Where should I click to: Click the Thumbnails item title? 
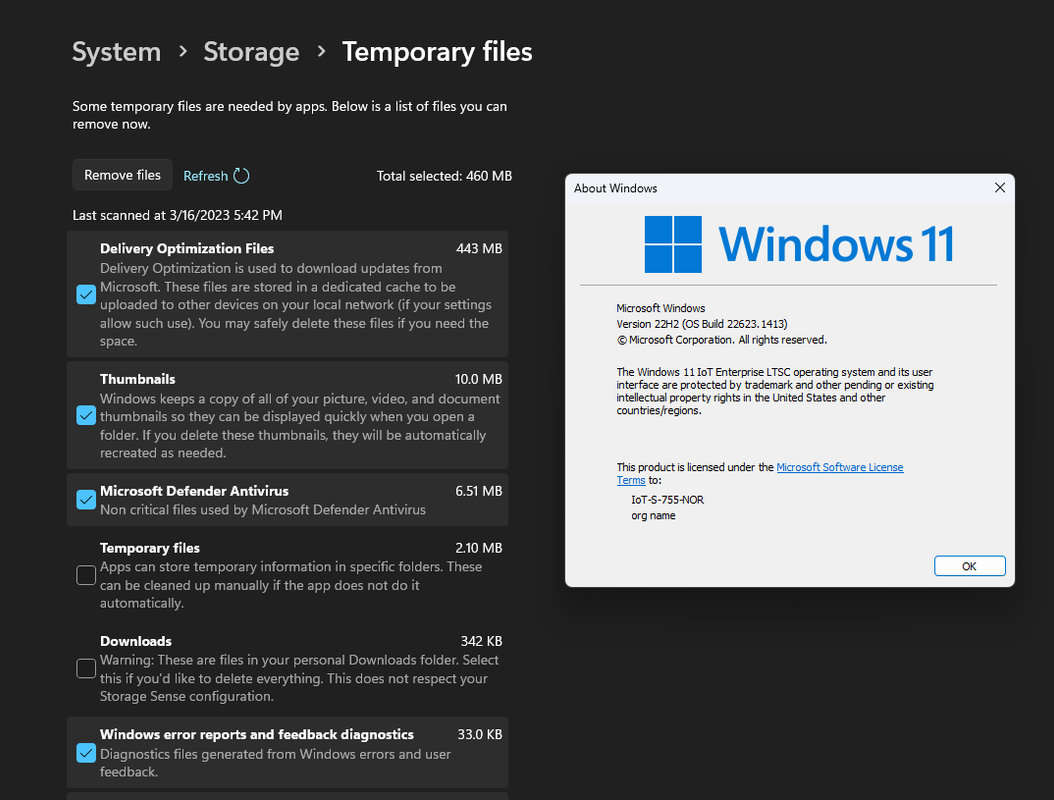(138, 379)
